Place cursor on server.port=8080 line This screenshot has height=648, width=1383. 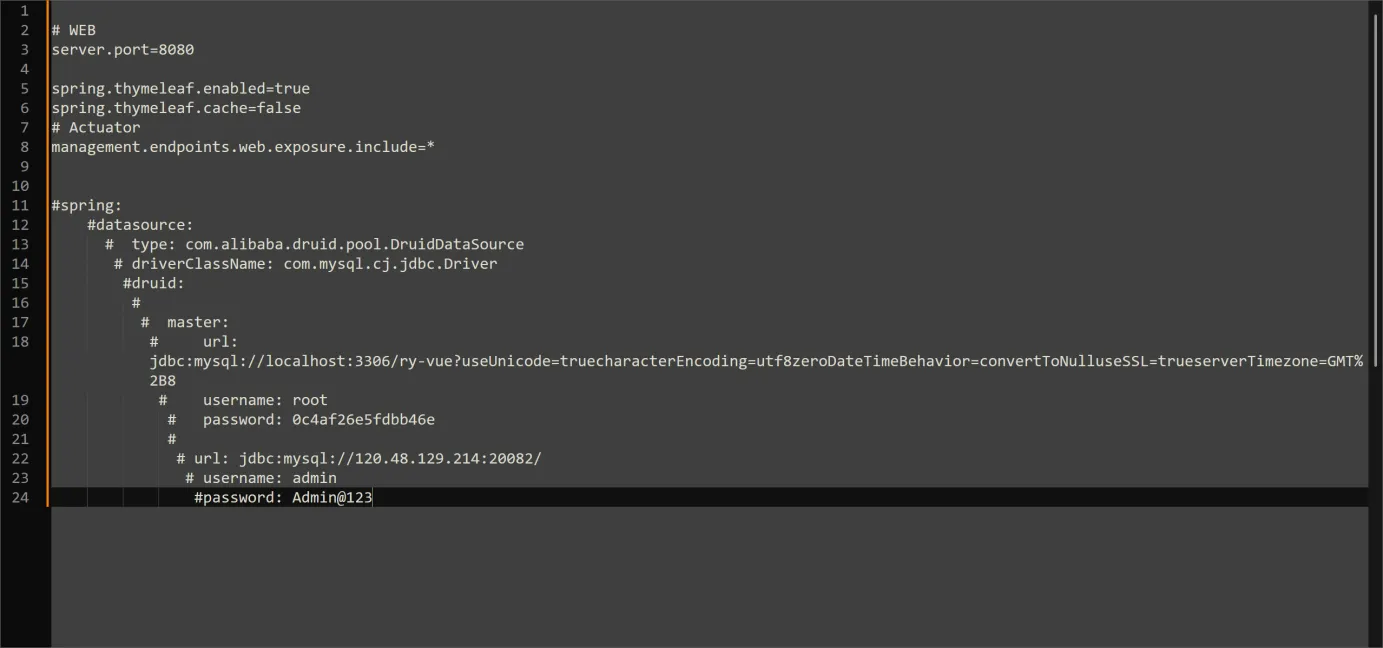pos(123,49)
